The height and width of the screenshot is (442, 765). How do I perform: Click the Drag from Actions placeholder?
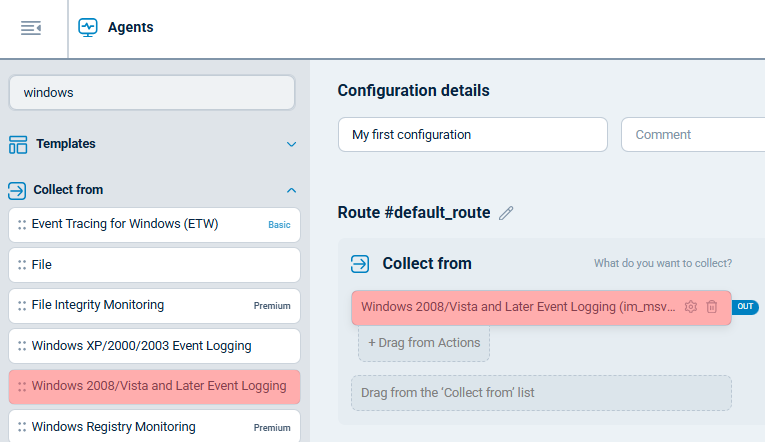[x=424, y=343]
